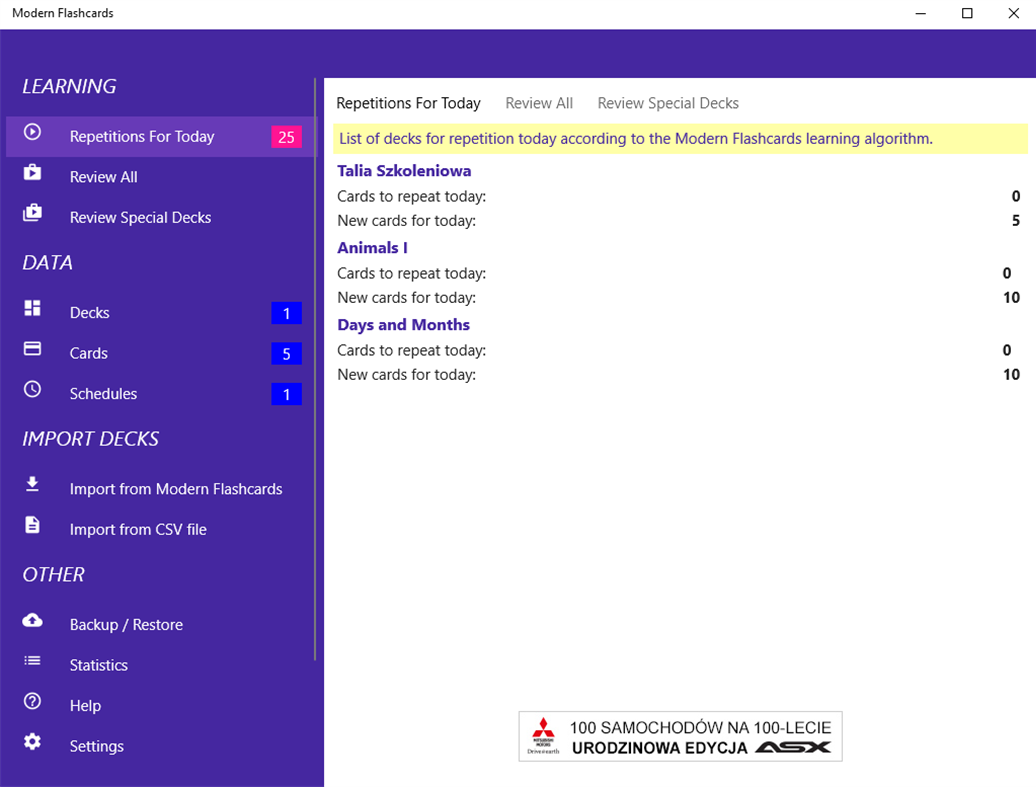Switch to the Review All tab
Screen dimensions: 1036x787
coord(539,103)
